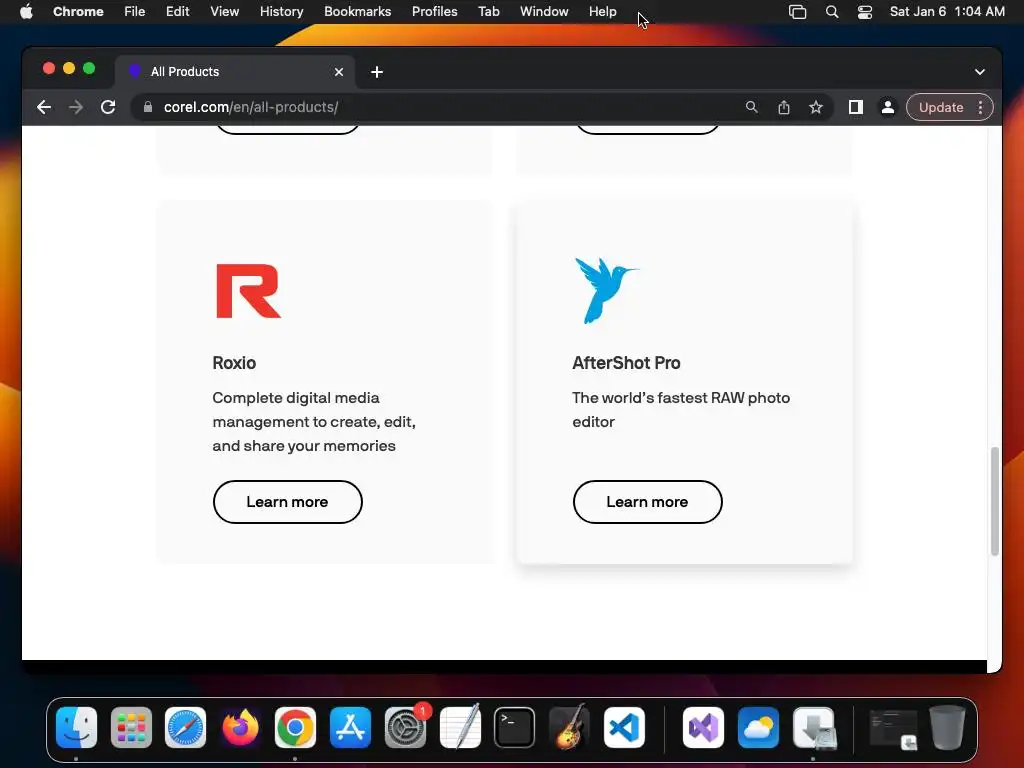The width and height of the screenshot is (1024, 768).
Task: Click the browser forward arrow
Action: coord(76,107)
